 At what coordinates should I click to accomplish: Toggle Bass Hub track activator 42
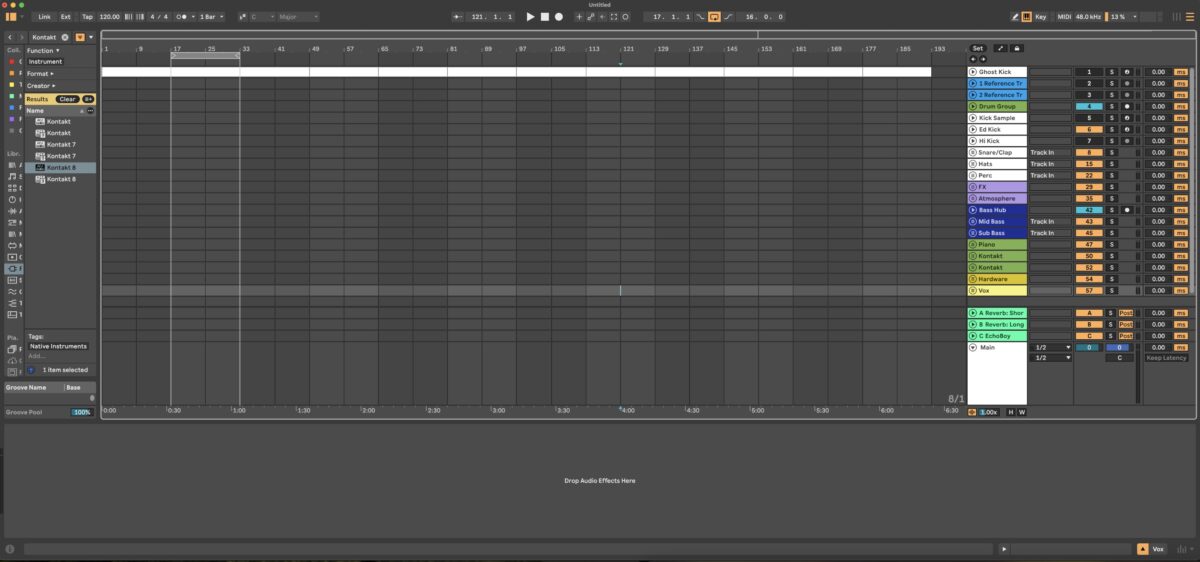pos(1088,210)
